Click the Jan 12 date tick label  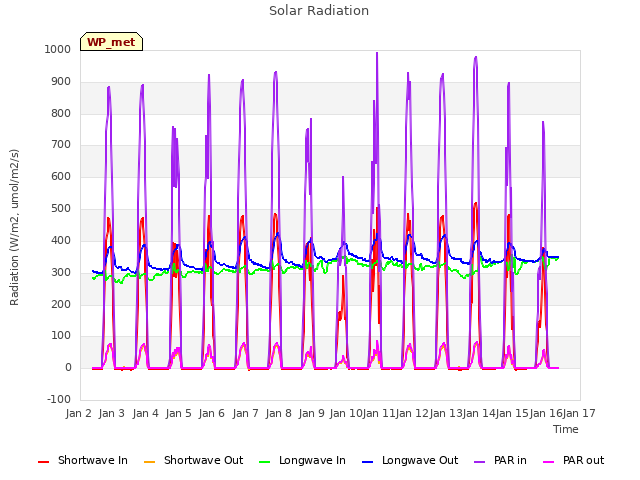[412, 413]
